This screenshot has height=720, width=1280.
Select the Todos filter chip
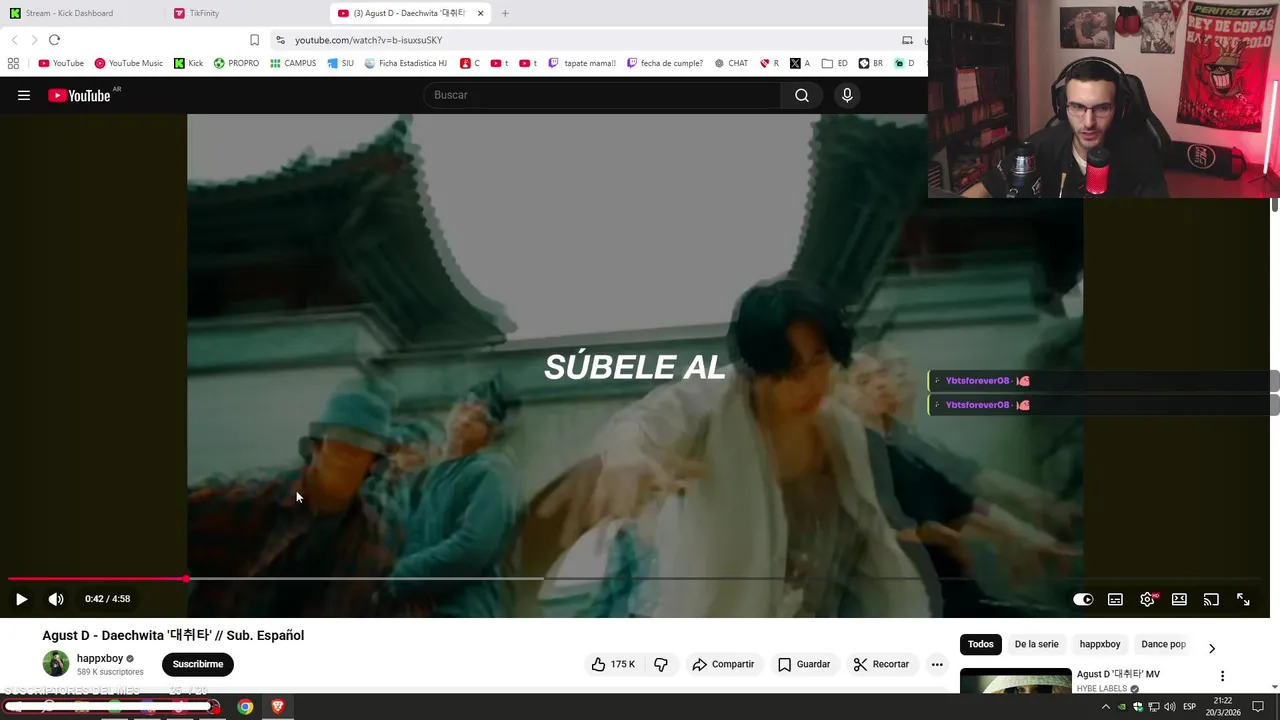pyautogui.click(x=981, y=644)
